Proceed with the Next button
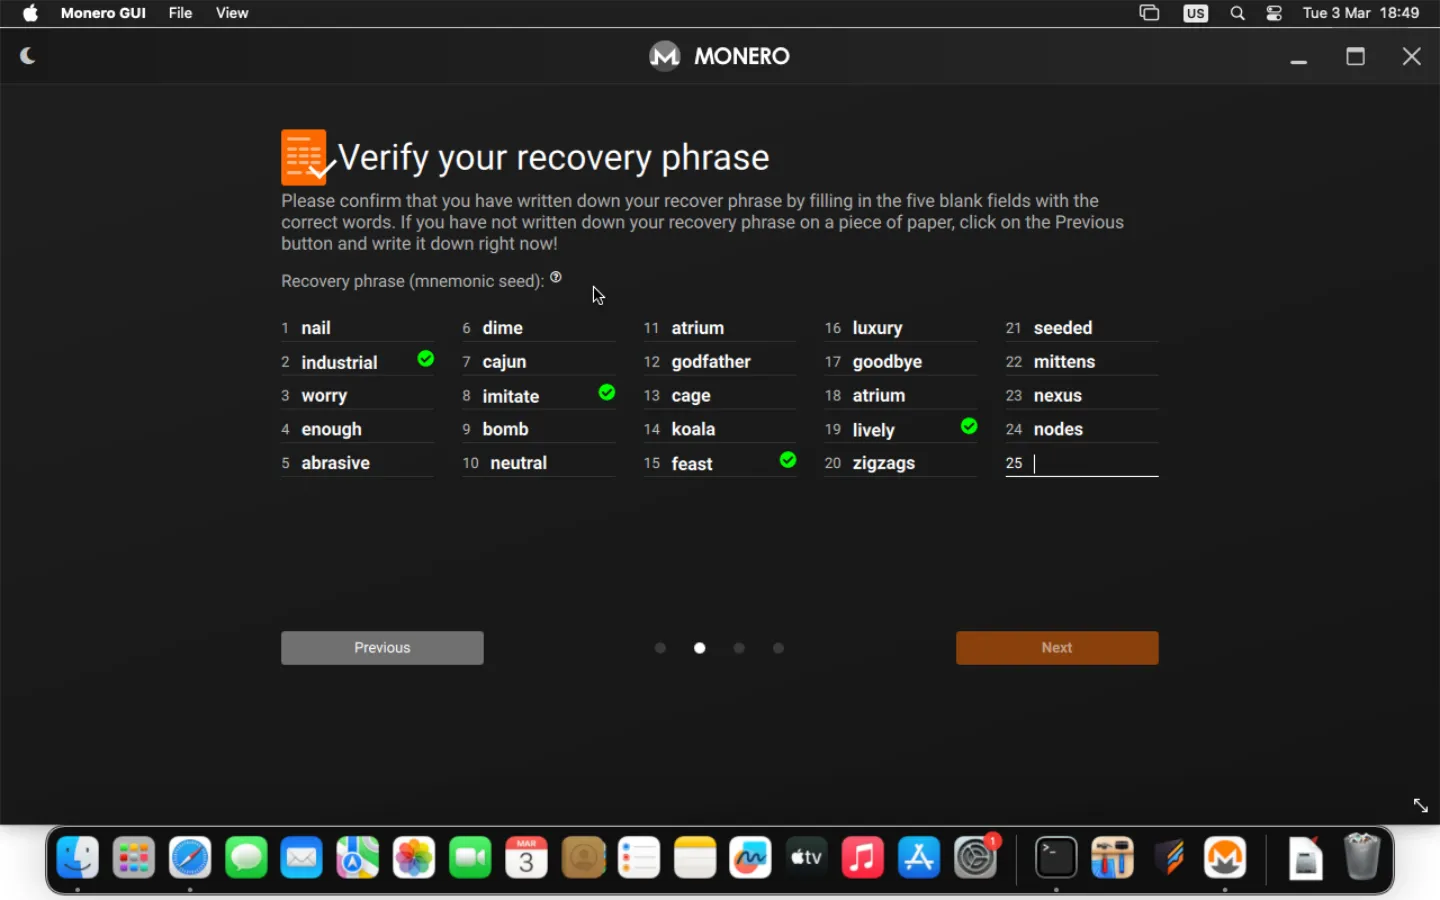1440x900 pixels. click(1057, 648)
